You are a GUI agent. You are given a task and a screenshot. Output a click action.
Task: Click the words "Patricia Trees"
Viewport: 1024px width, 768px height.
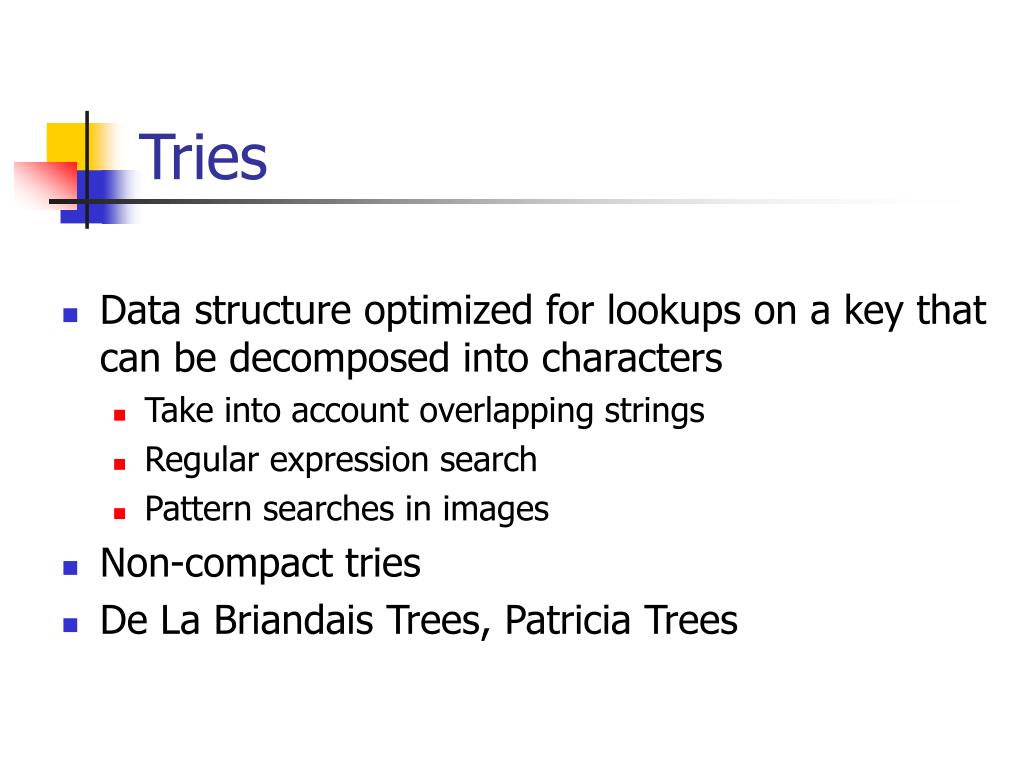(x=621, y=620)
